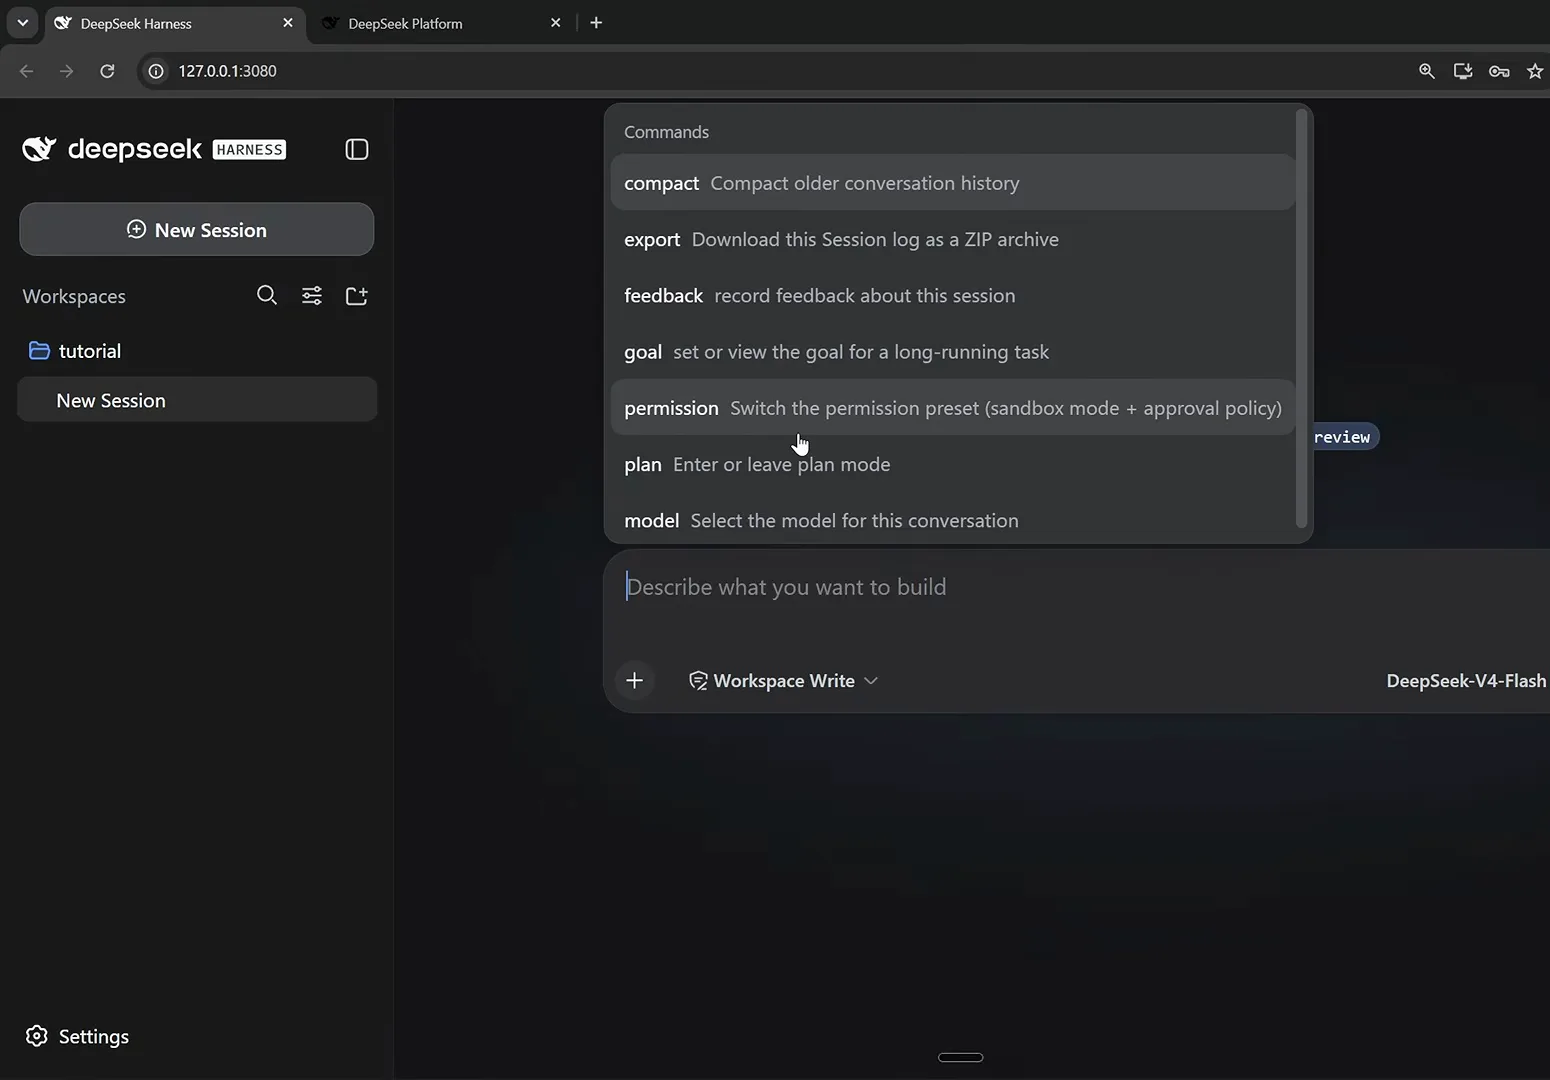Click the commands list scrollbar
This screenshot has height=1080, width=1550.
tap(1301, 318)
